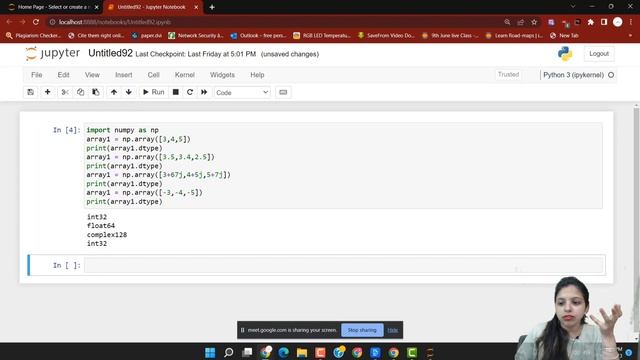640x360 pixels.
Task: Save notebook with the floppy disk icon
Action: pos(31,92)
